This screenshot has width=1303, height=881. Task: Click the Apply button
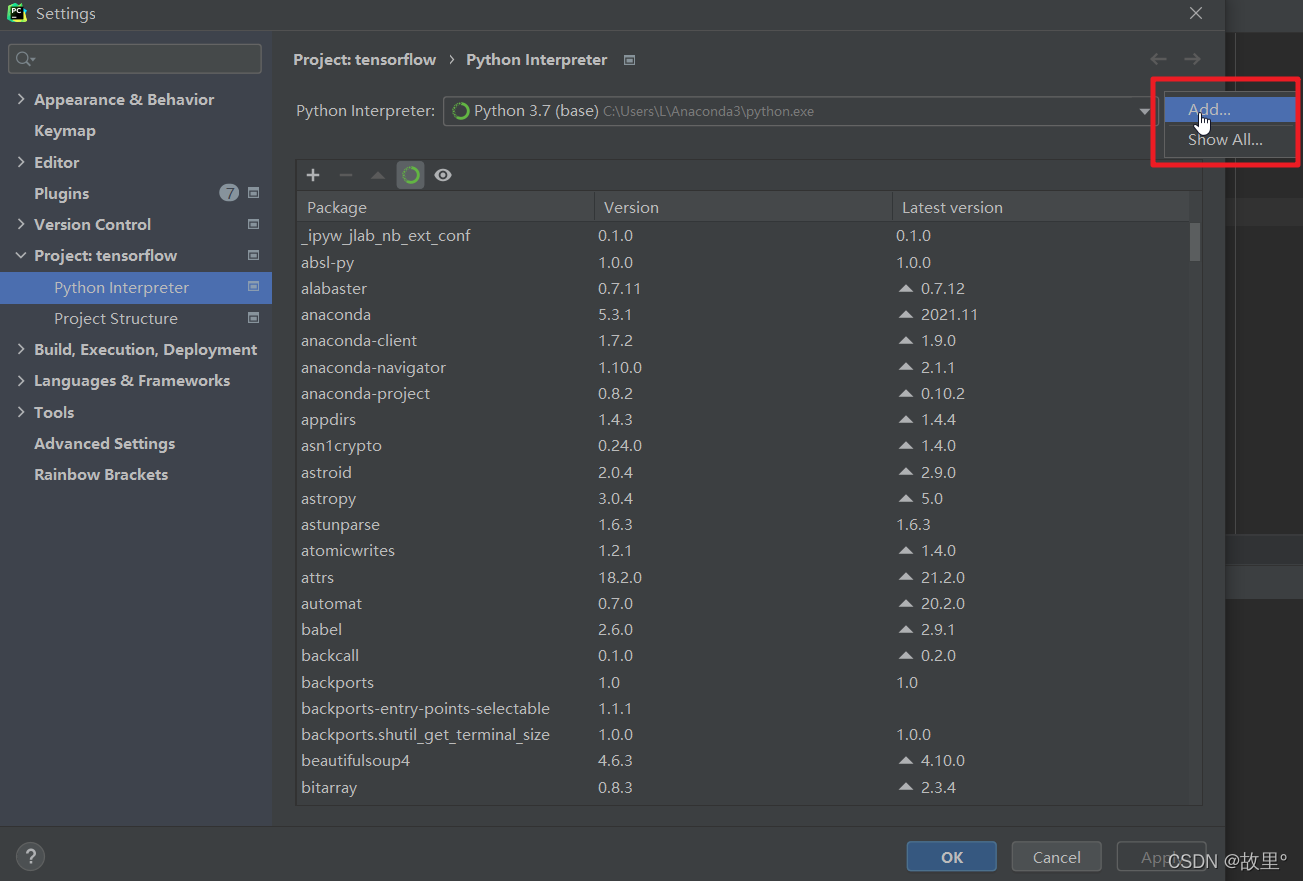click(x=1161, y=857)
